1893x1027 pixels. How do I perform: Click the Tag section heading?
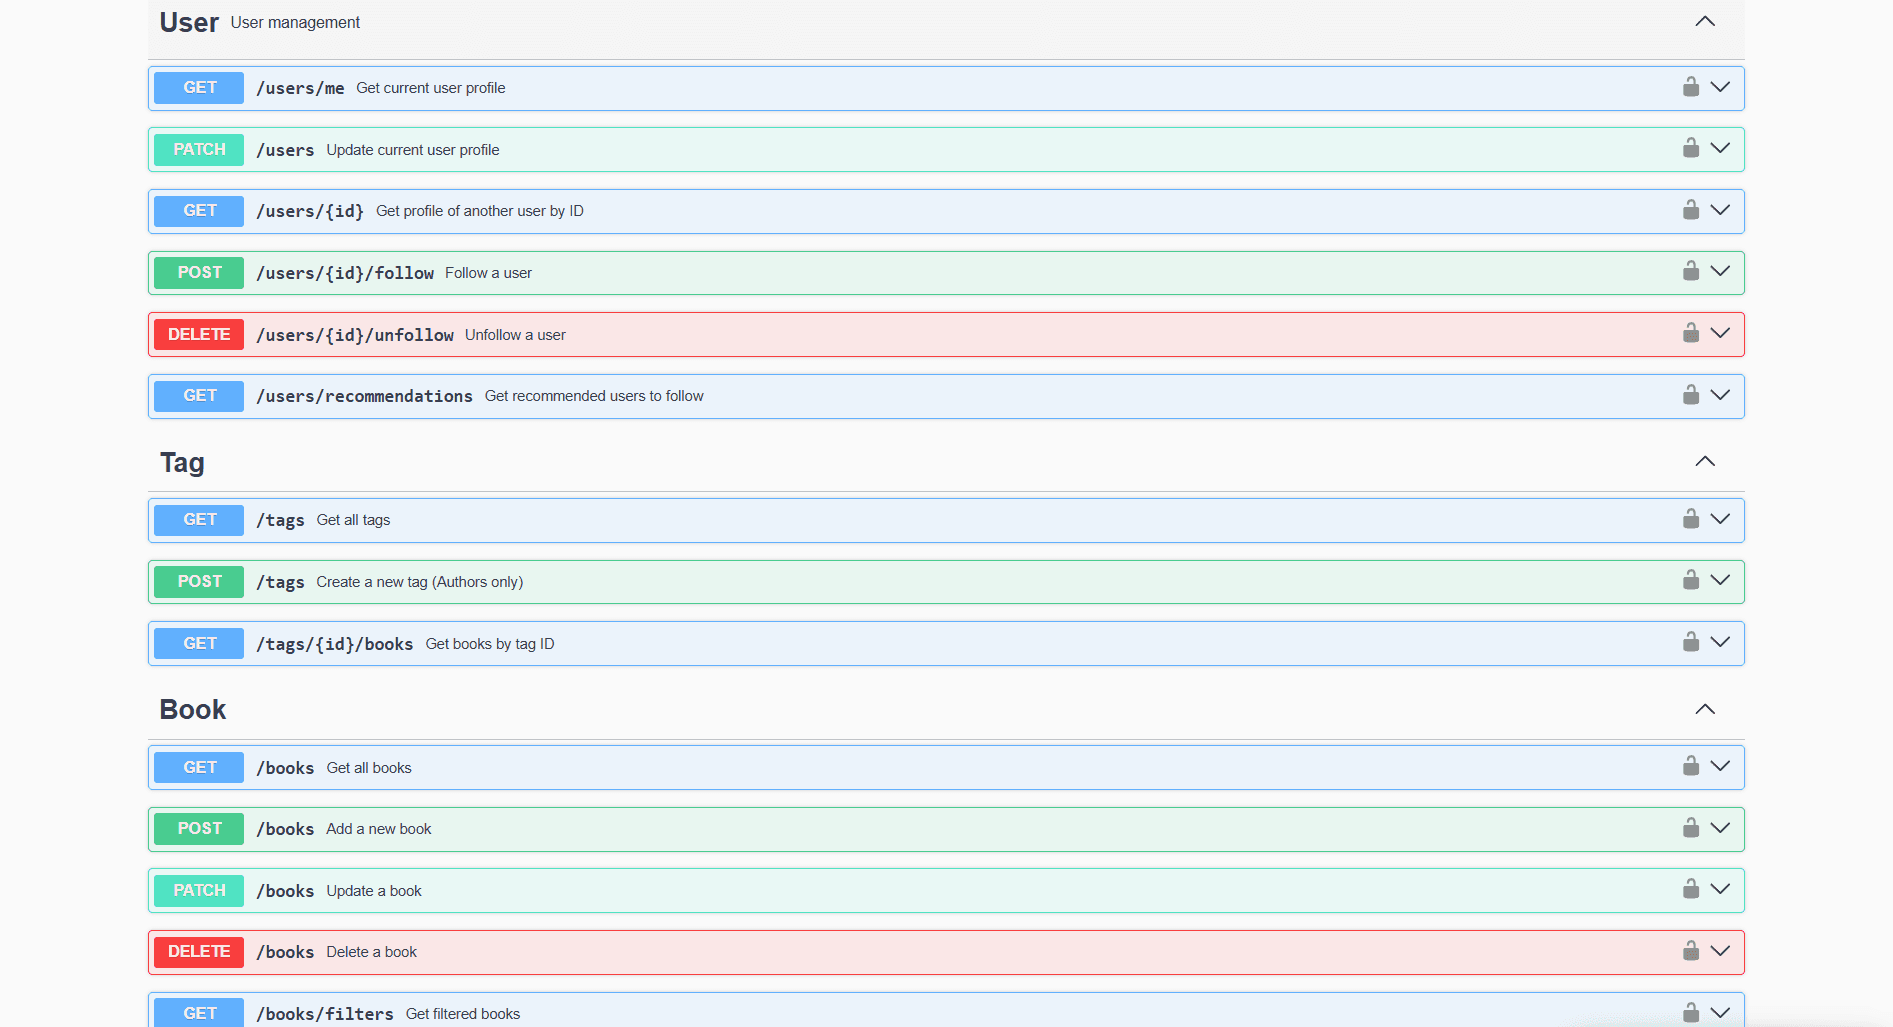coord(182,462)
